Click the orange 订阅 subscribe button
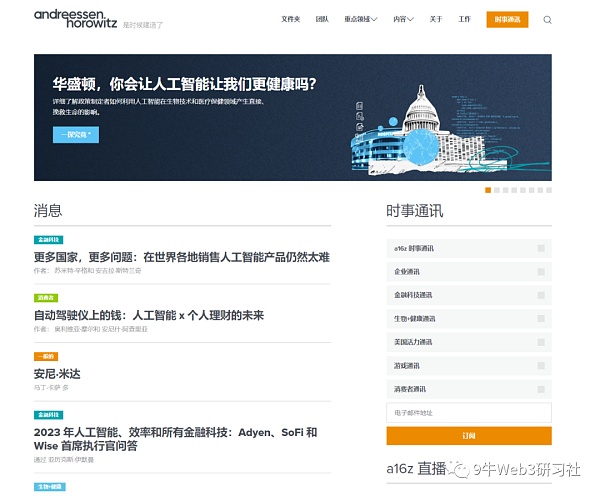Image resolution: width=600 pixels, height=496 pixels. click(468, 436)
